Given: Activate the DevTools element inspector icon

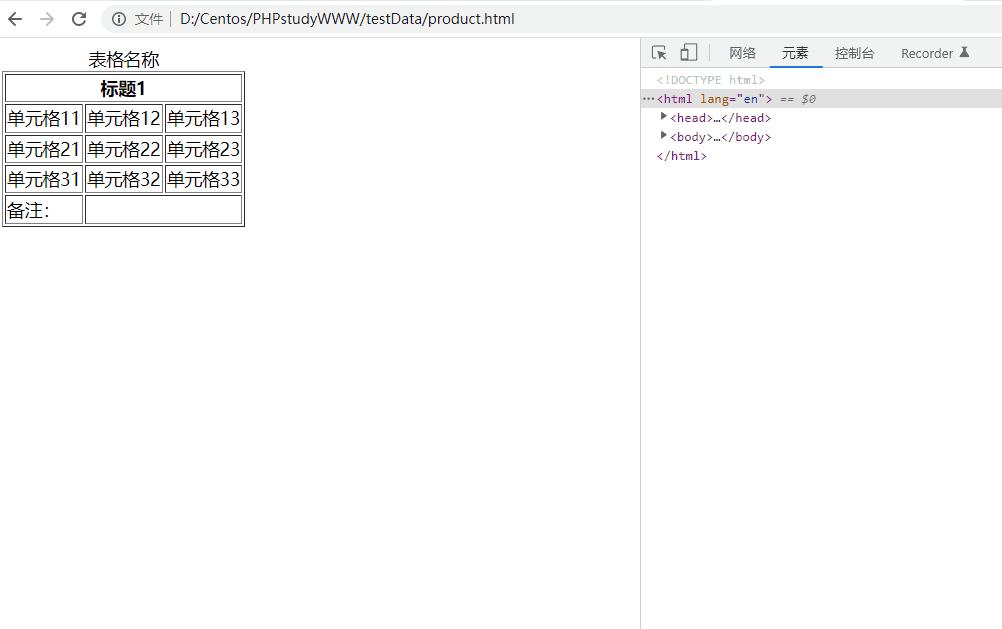Looking at the screenshot, I should 659,52.
